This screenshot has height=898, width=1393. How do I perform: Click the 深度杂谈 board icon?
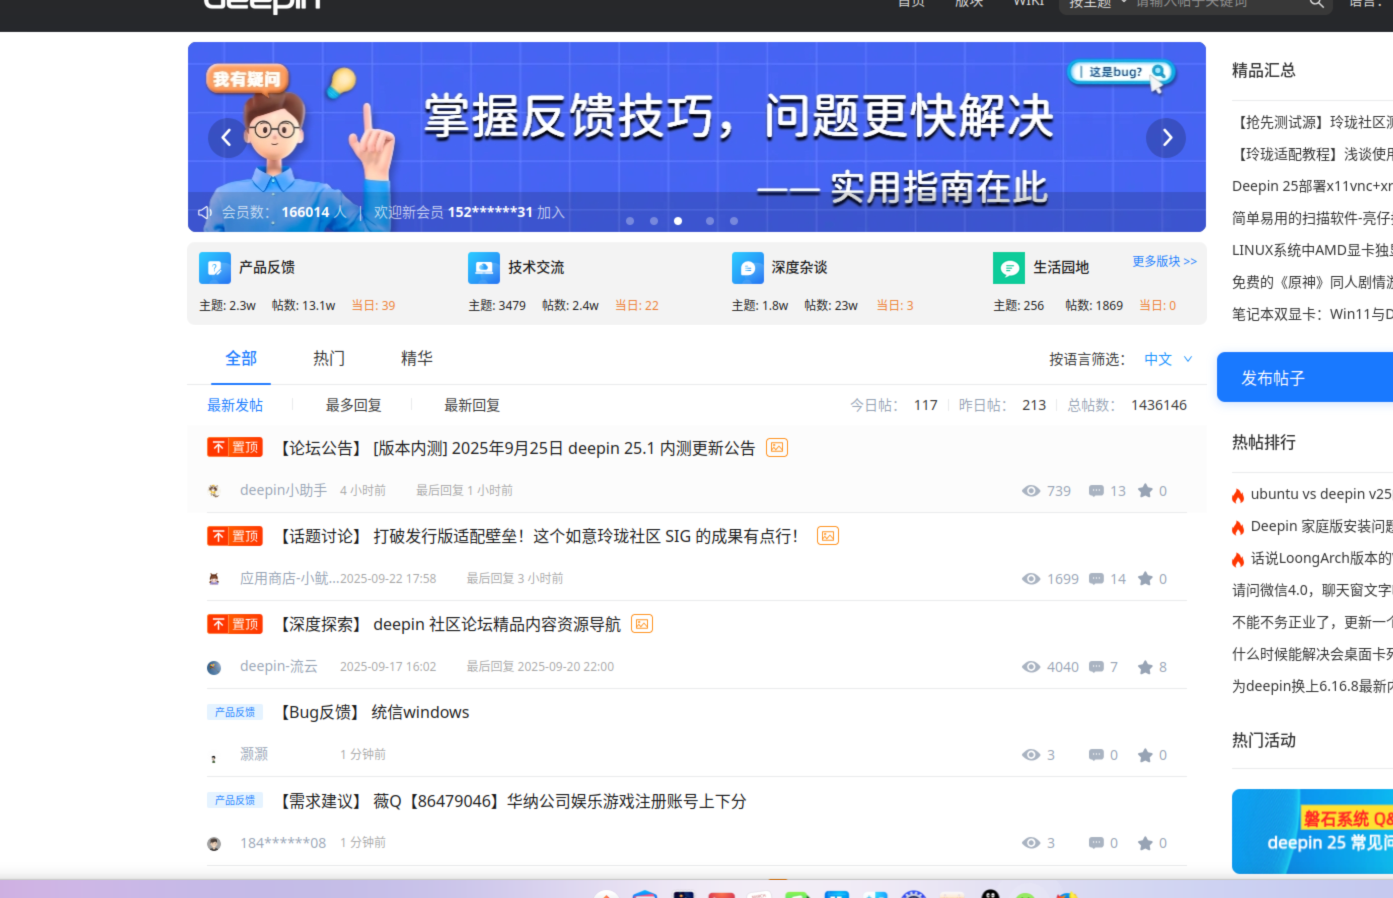748,268
